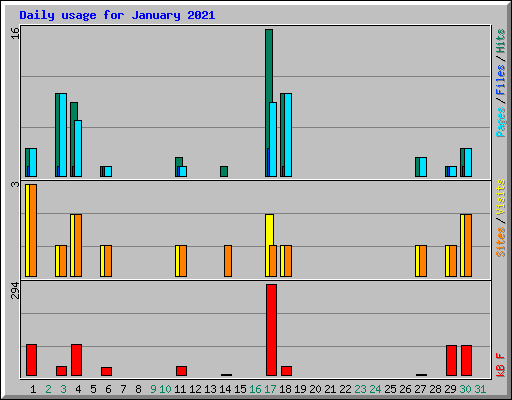Image resolution: width=512 pixels, height=400 pixels.
Task: Click the green day 23 axis label
Action: click(360, 389)
